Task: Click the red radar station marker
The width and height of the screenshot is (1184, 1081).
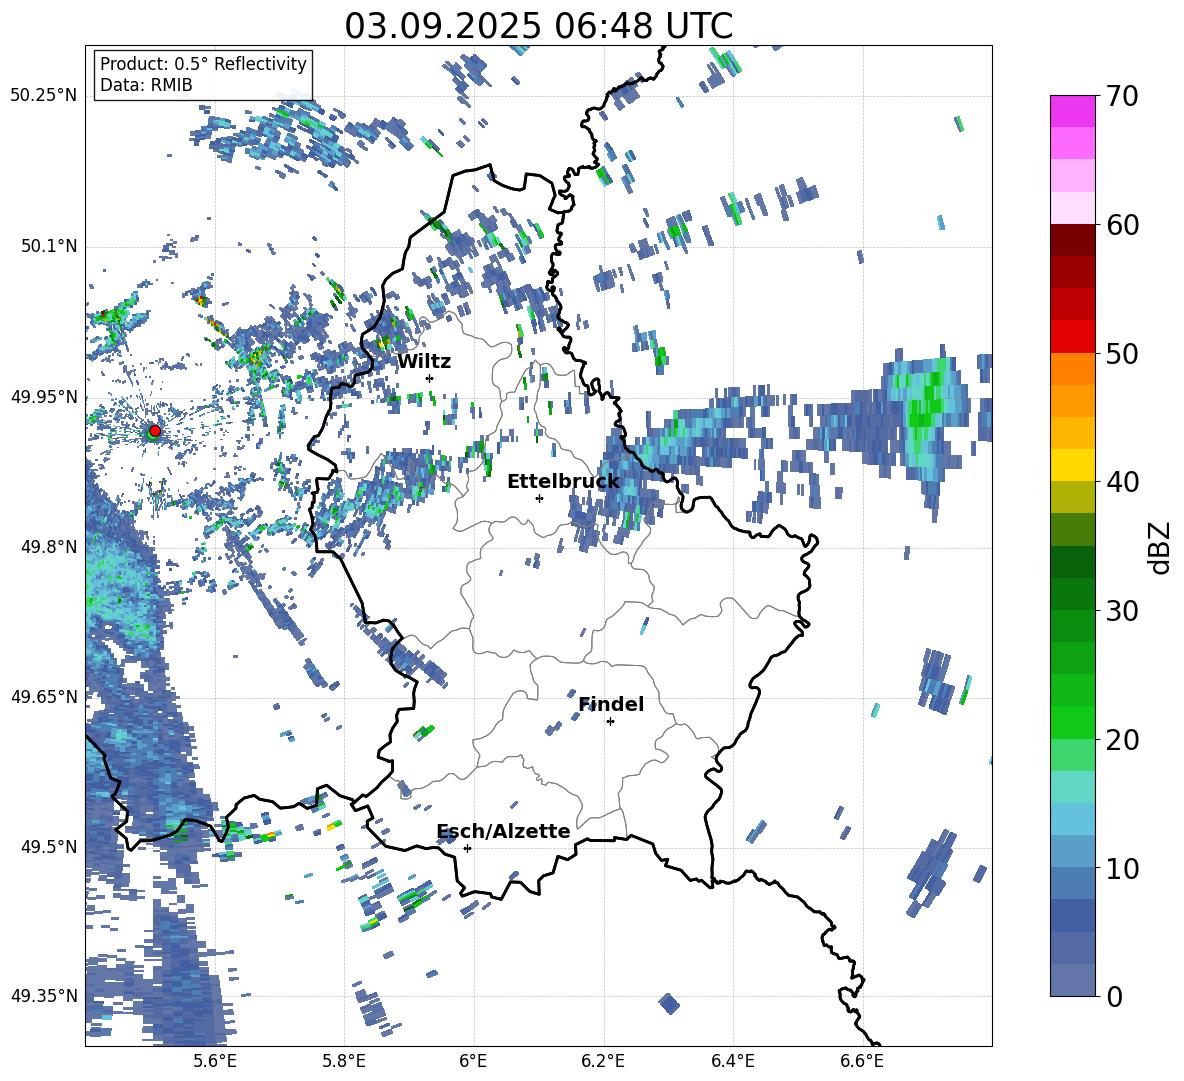Action: click(155, 430)
